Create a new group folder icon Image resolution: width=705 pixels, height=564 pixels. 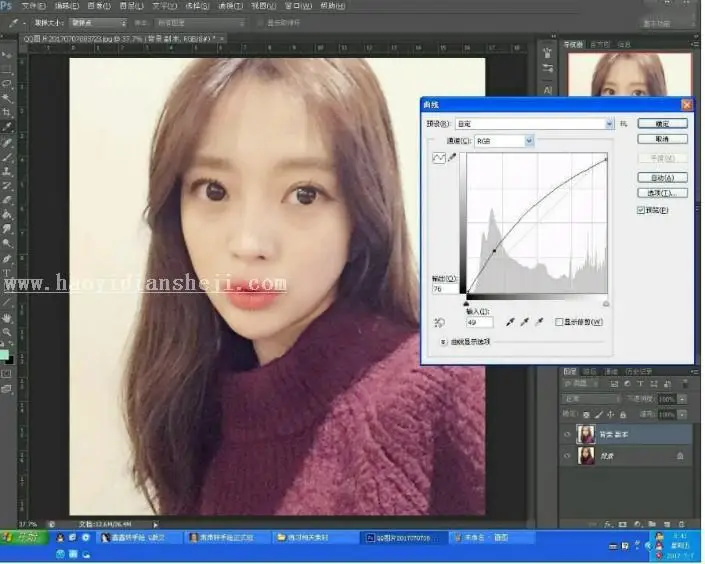coord(652,524)
